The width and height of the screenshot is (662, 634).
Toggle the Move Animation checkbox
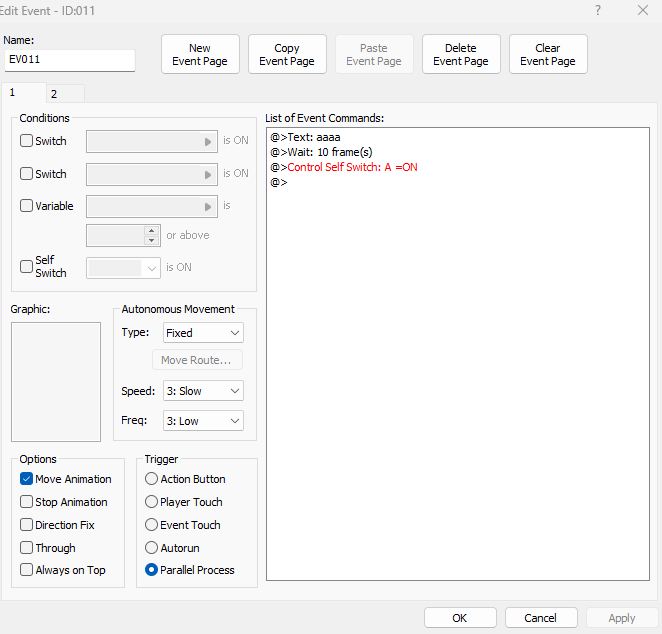coord(27,479)
